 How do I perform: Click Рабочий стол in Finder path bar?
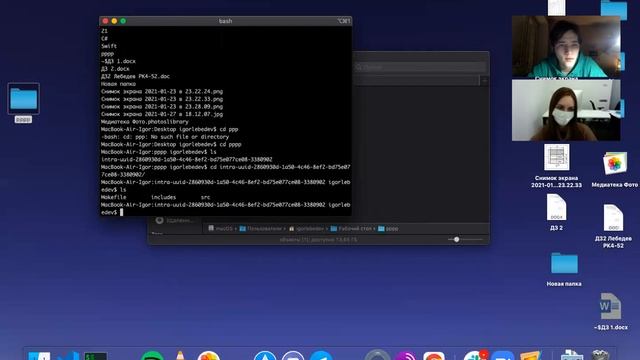coord(351,229)
